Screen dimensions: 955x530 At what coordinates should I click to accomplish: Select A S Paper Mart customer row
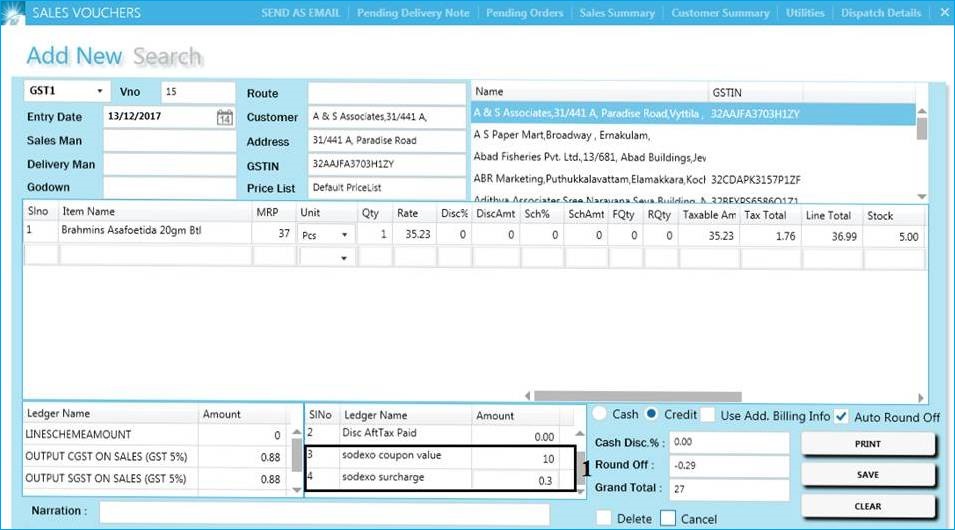[693, 135]
